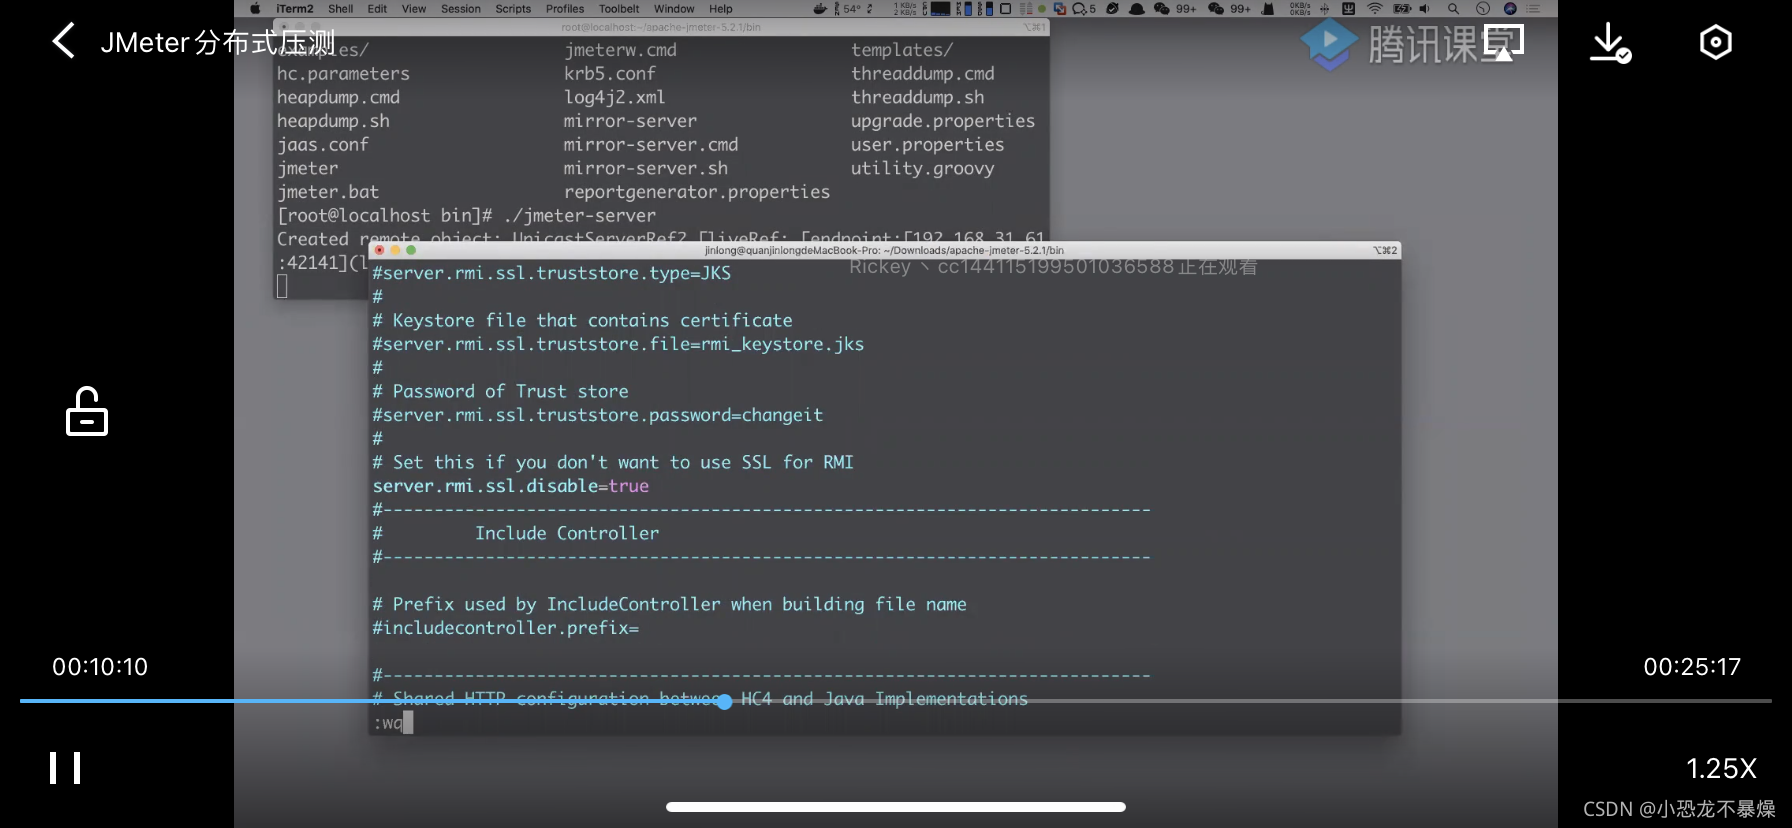The height and width of the screenshot is (828, 1792).
Task: Click log4j2.xml in the back terminal
Action: (614, 97)
